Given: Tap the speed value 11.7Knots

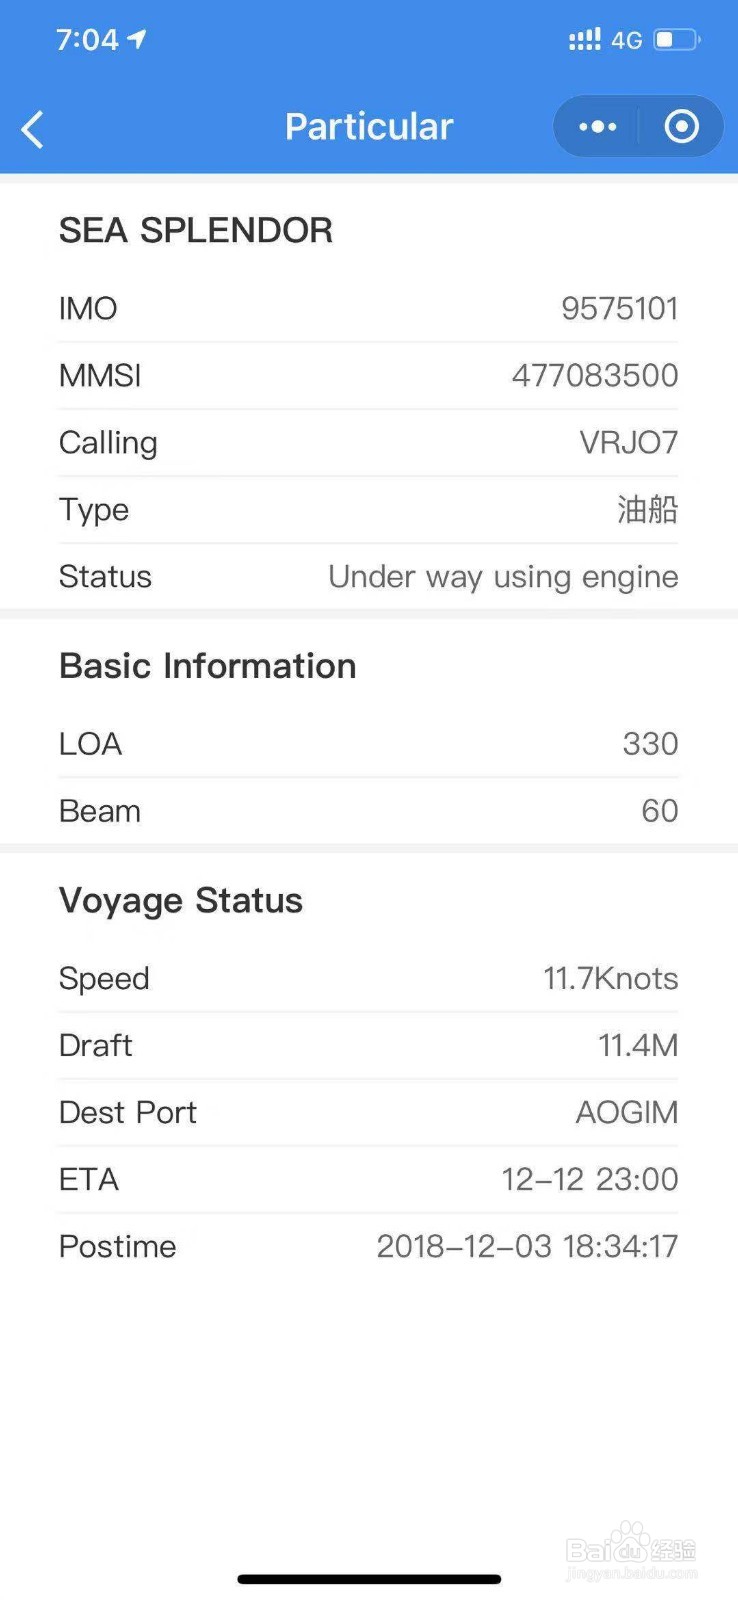Looking at the screenshot, I should click(610, 978).
